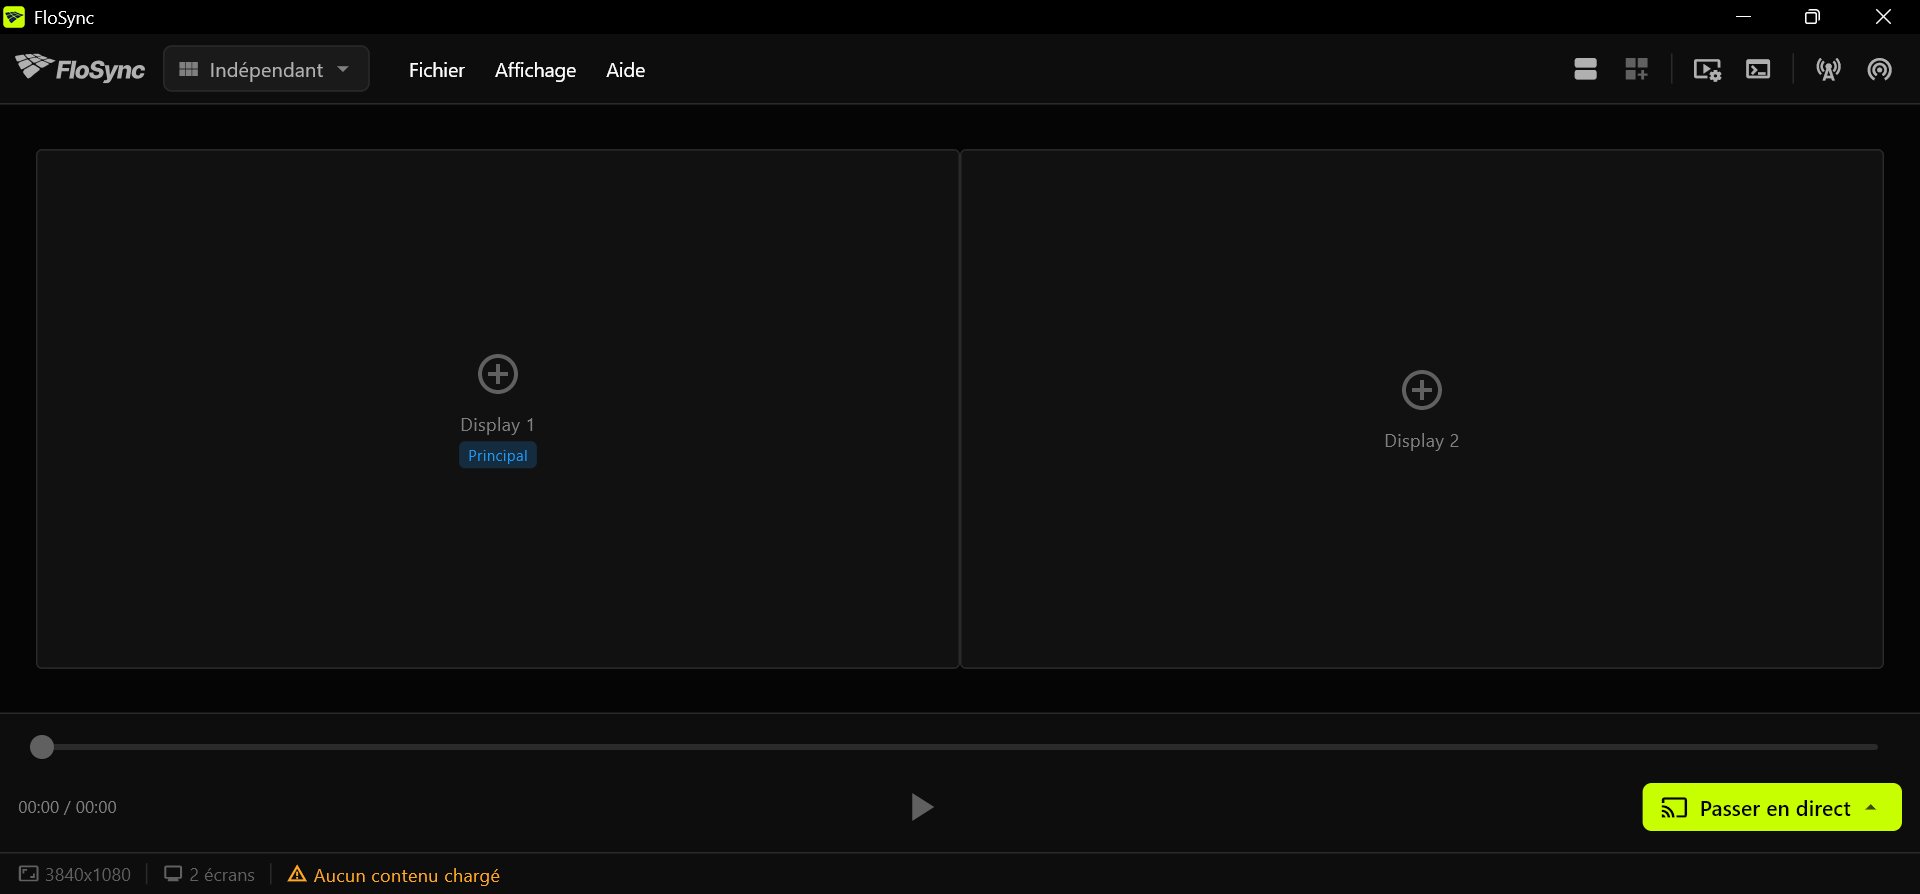Open the Indépendant mode dropdown
Screen dimensions: 1920x894
click(266, 69)
